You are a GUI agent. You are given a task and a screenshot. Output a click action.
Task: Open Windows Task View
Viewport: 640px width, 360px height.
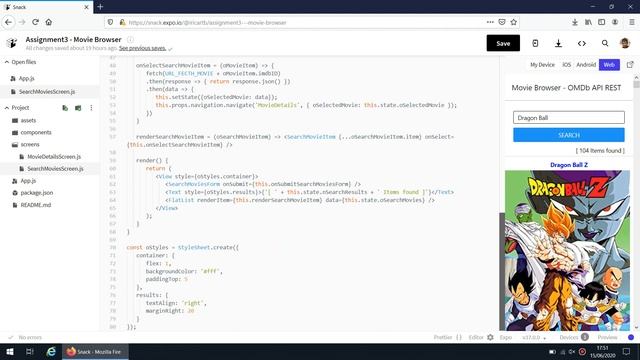[x=29, y=351]
